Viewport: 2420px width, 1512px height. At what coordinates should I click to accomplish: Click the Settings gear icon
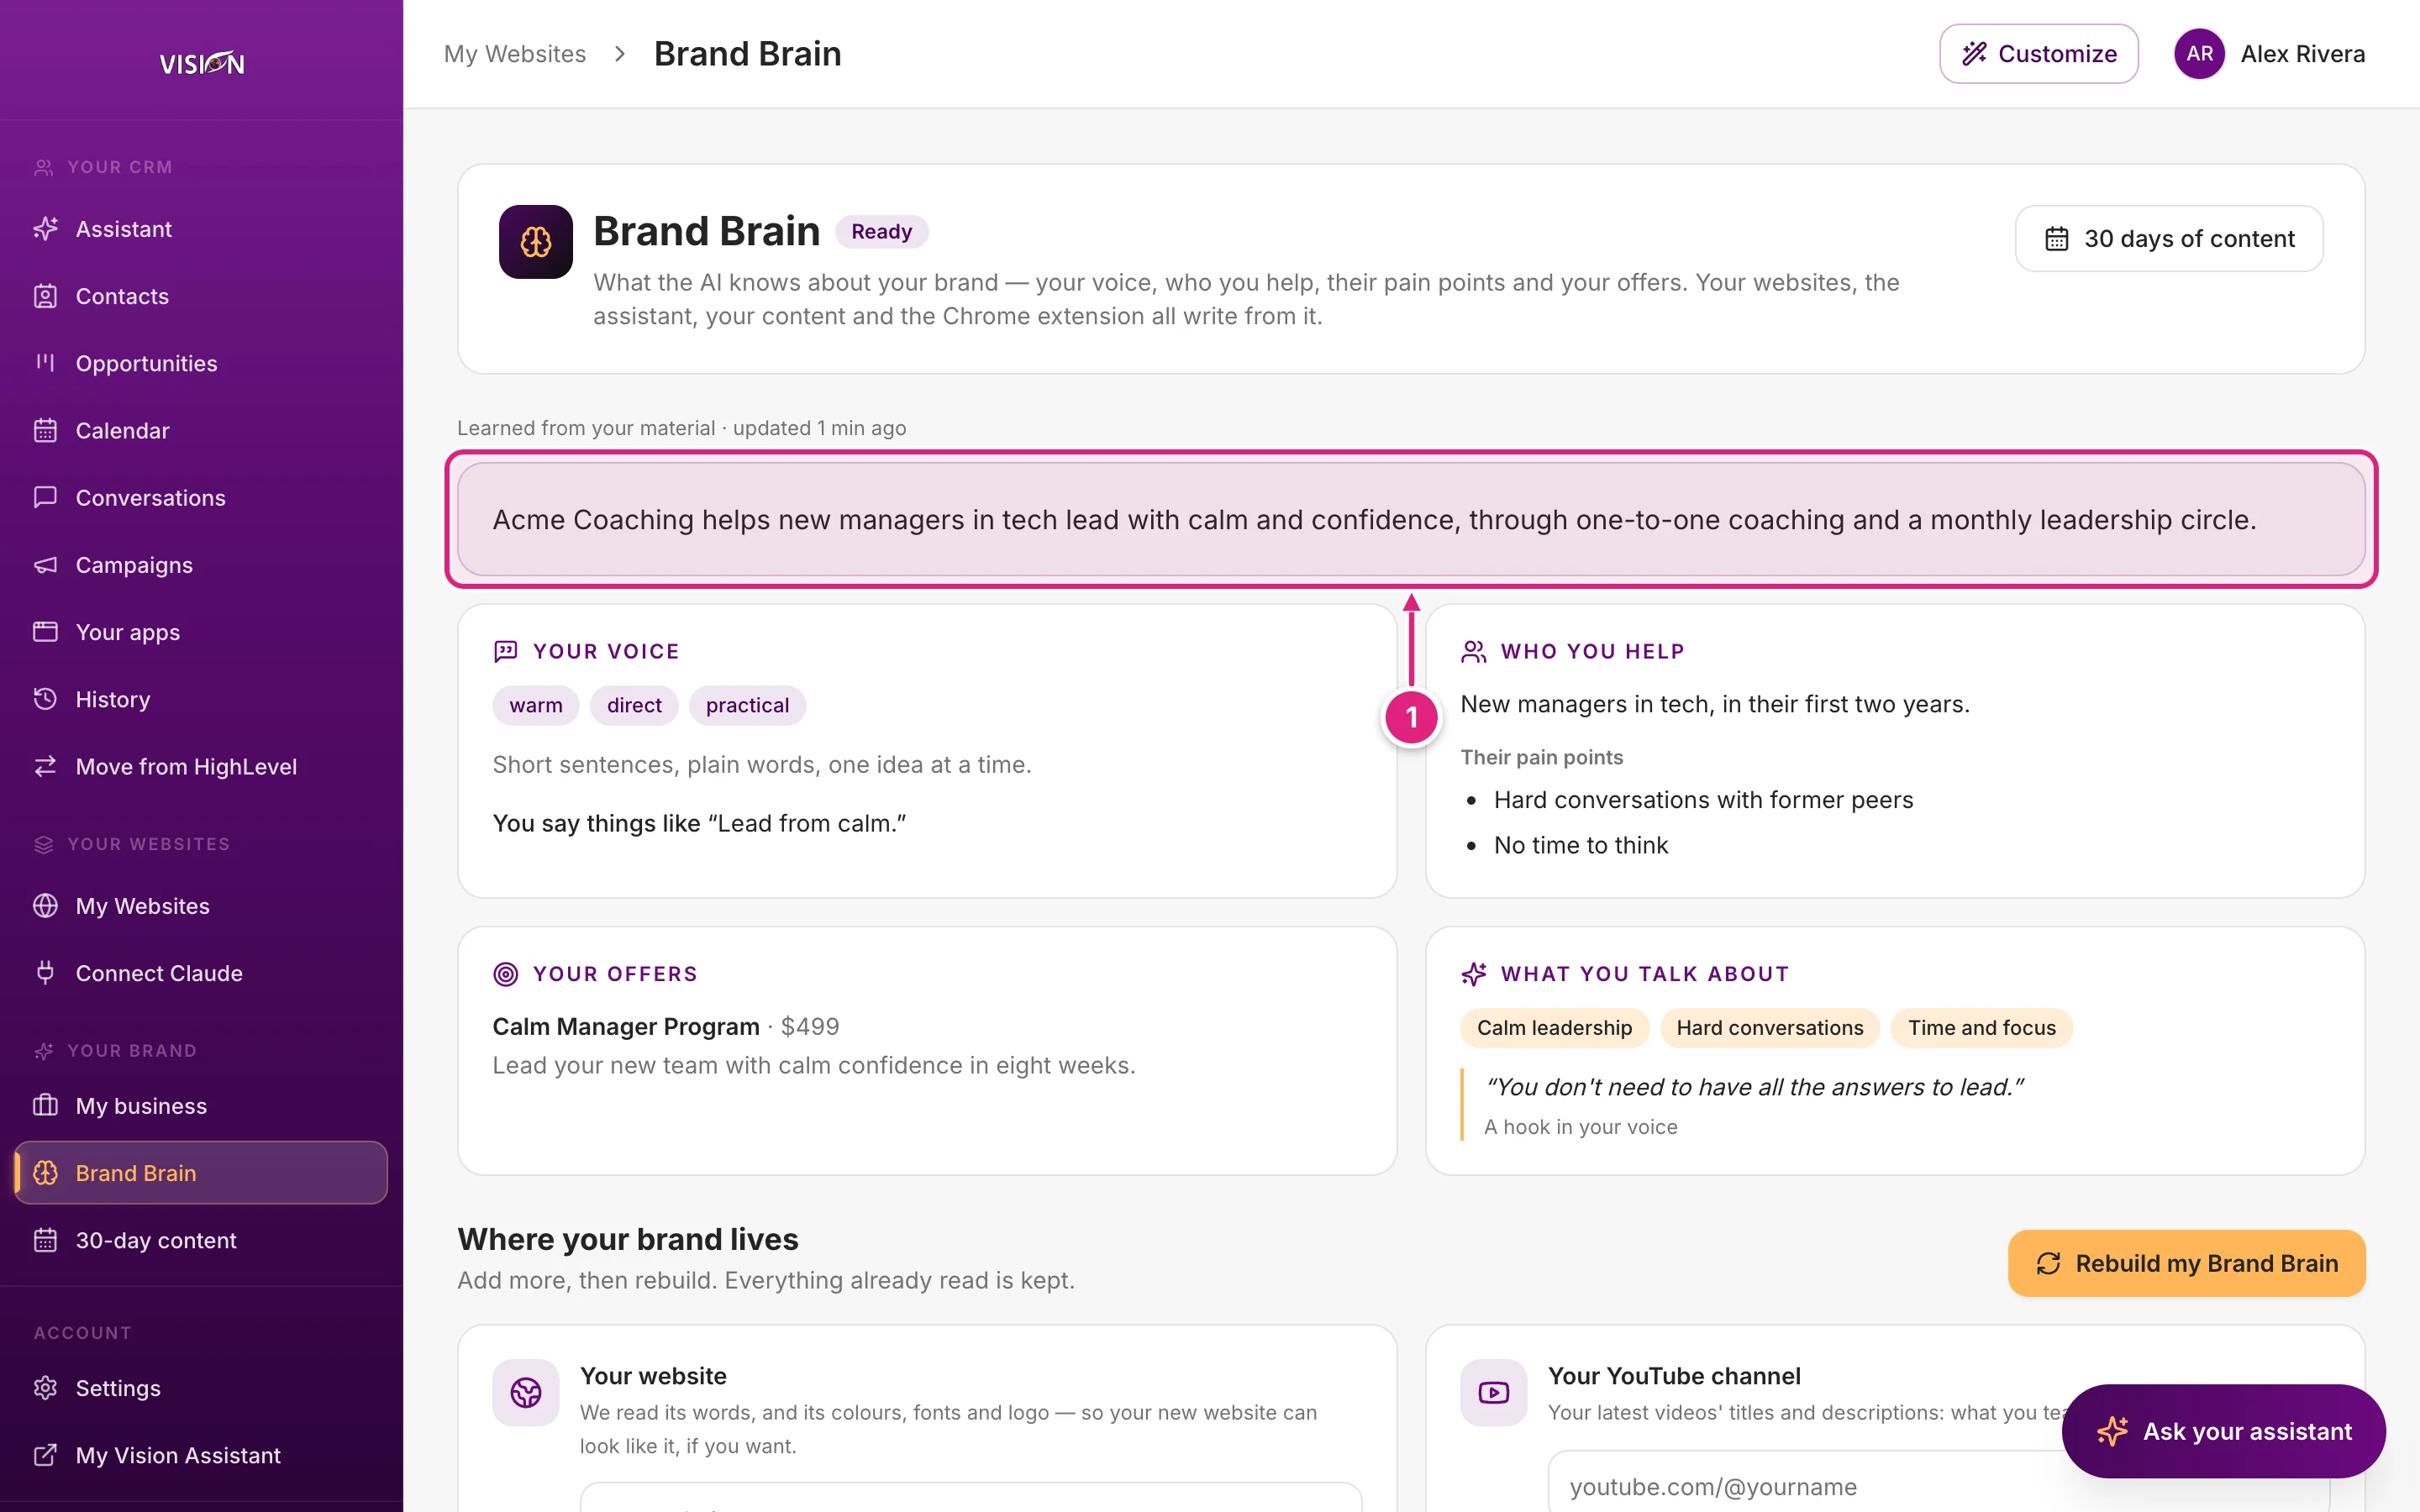point(45,1388)
